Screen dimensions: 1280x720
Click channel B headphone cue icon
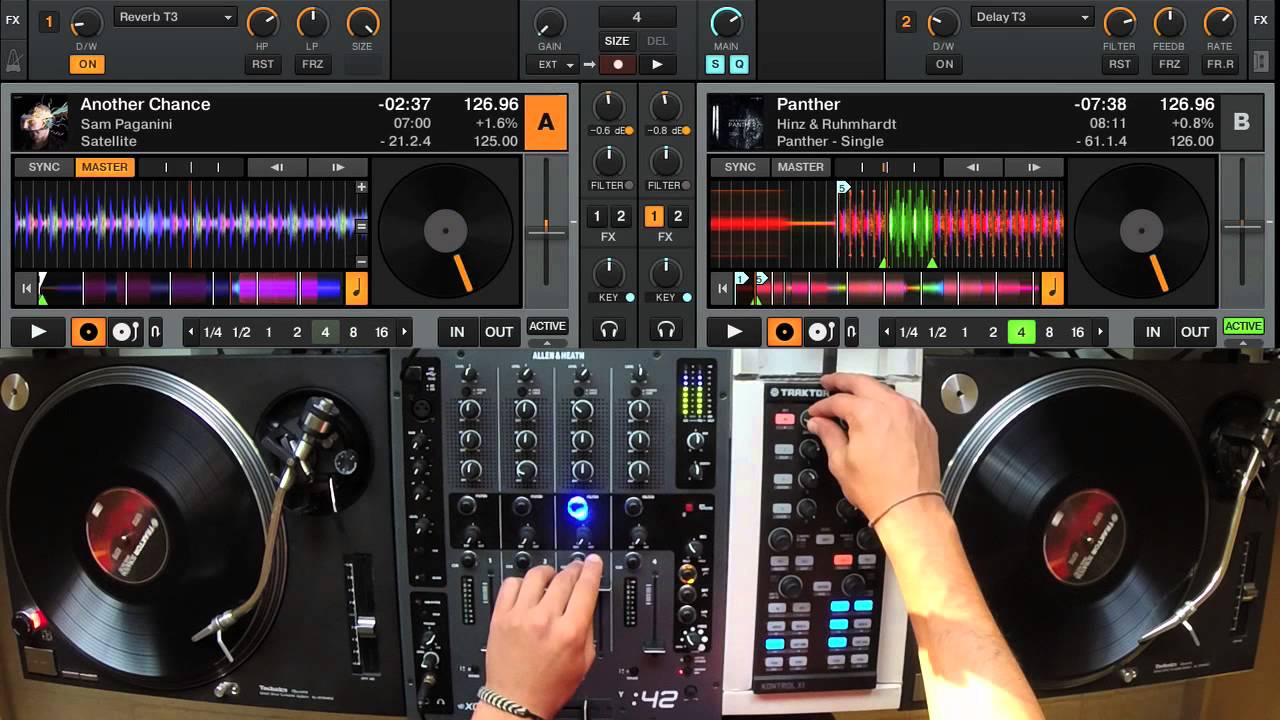665,329
